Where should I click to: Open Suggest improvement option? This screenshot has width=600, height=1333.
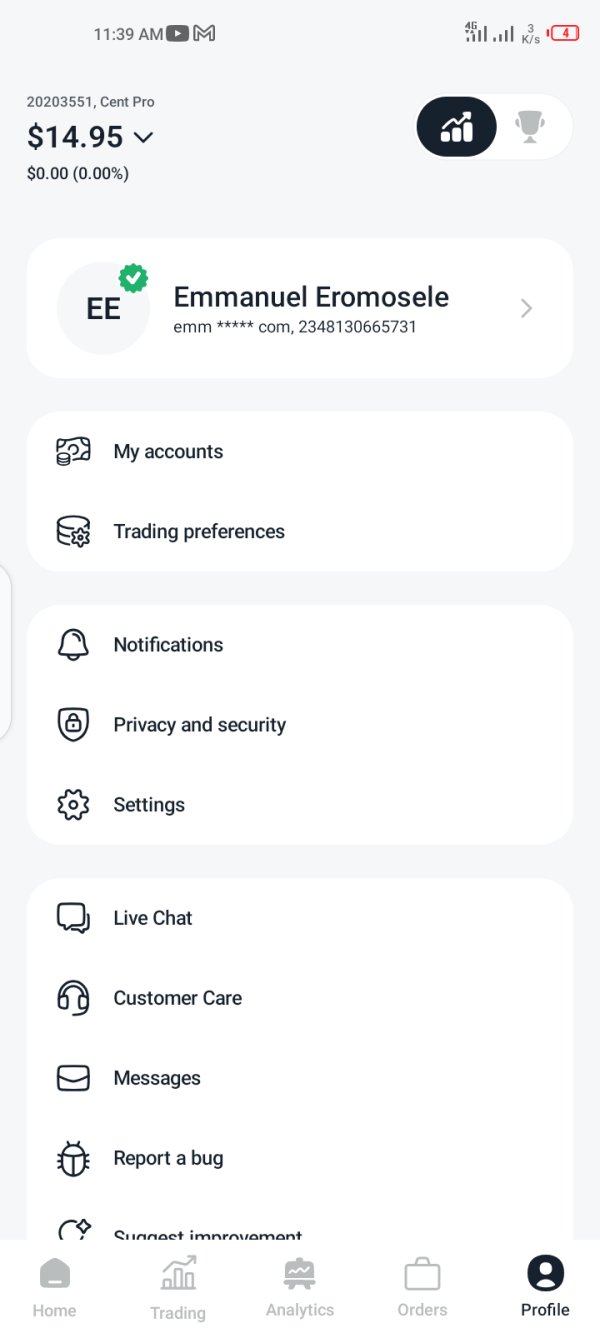[208, 1232]
